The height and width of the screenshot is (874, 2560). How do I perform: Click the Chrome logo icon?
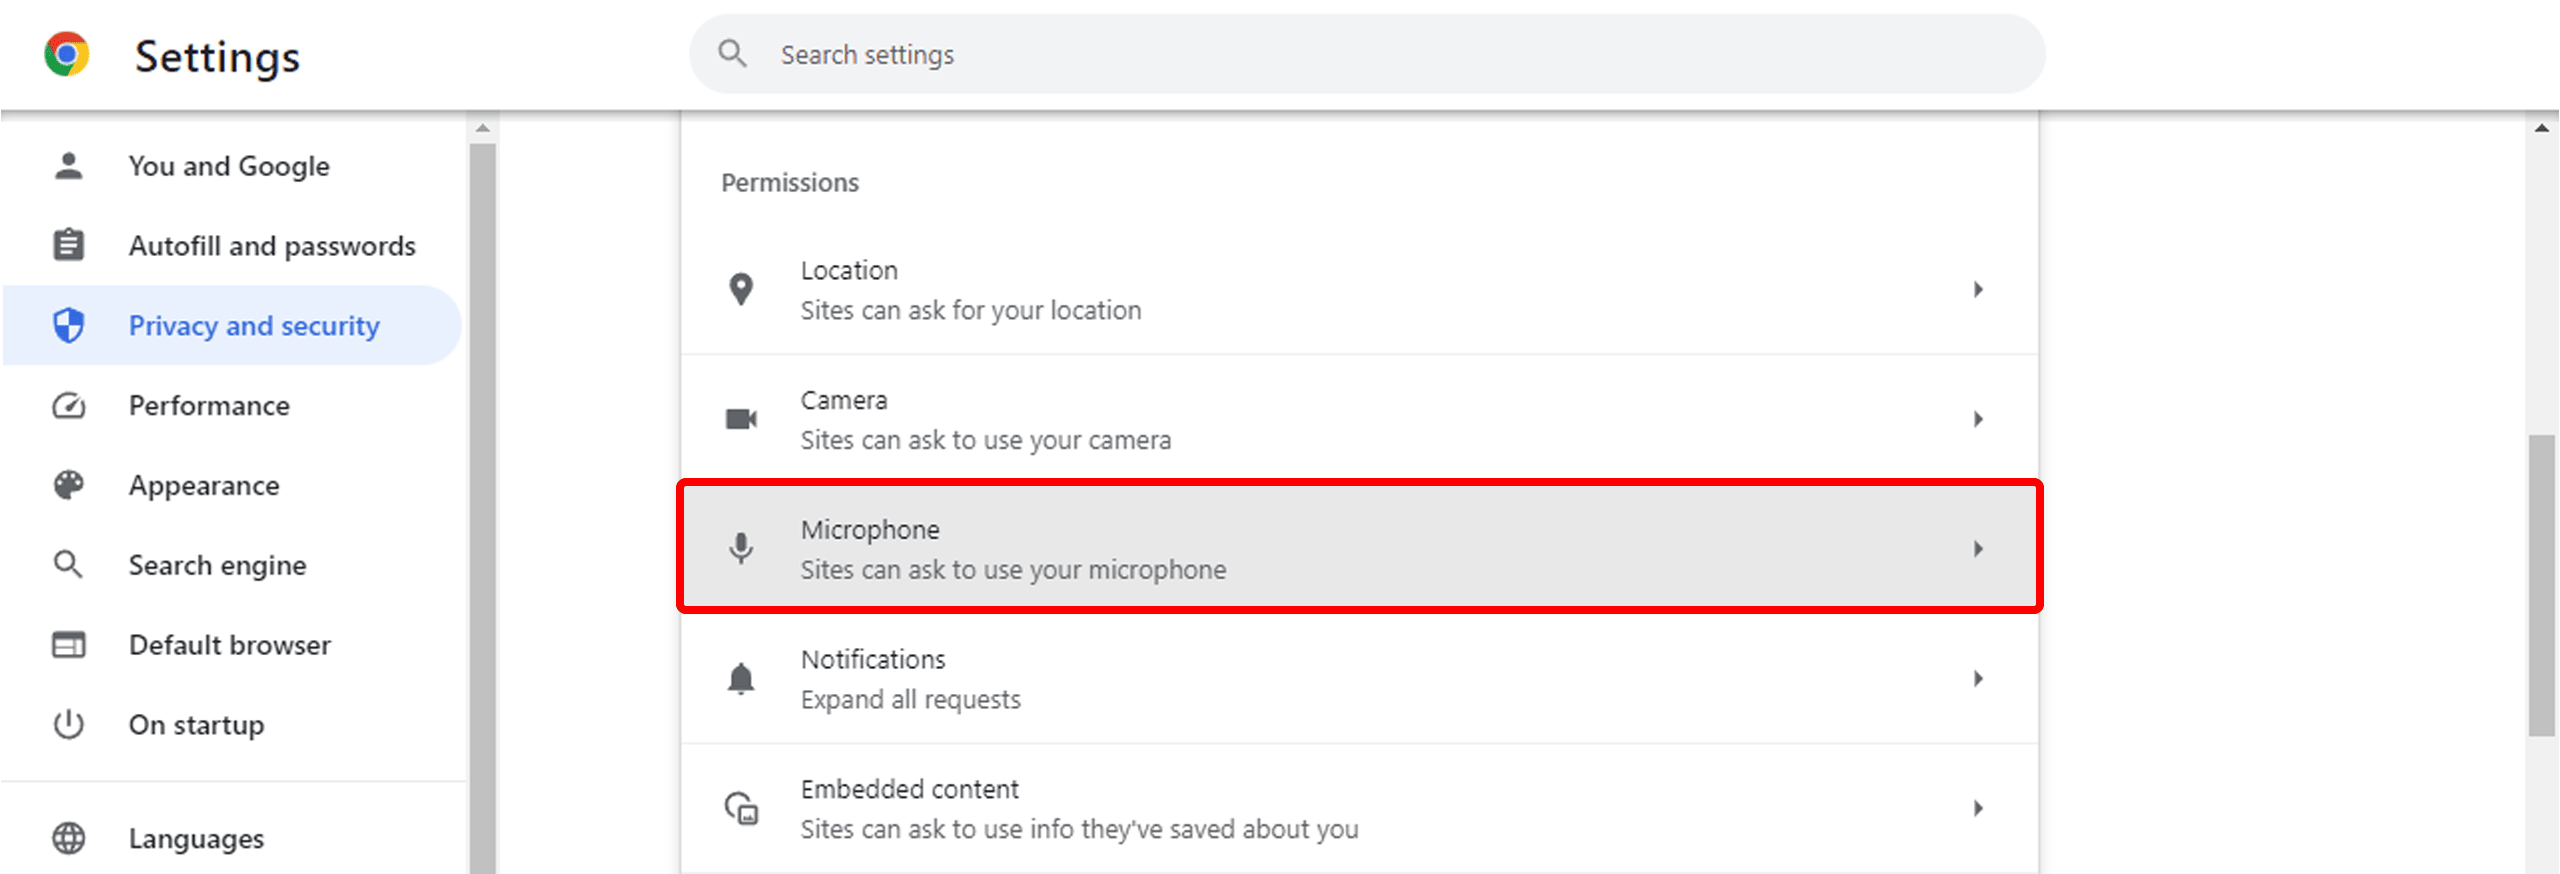[x=67, y=54]
